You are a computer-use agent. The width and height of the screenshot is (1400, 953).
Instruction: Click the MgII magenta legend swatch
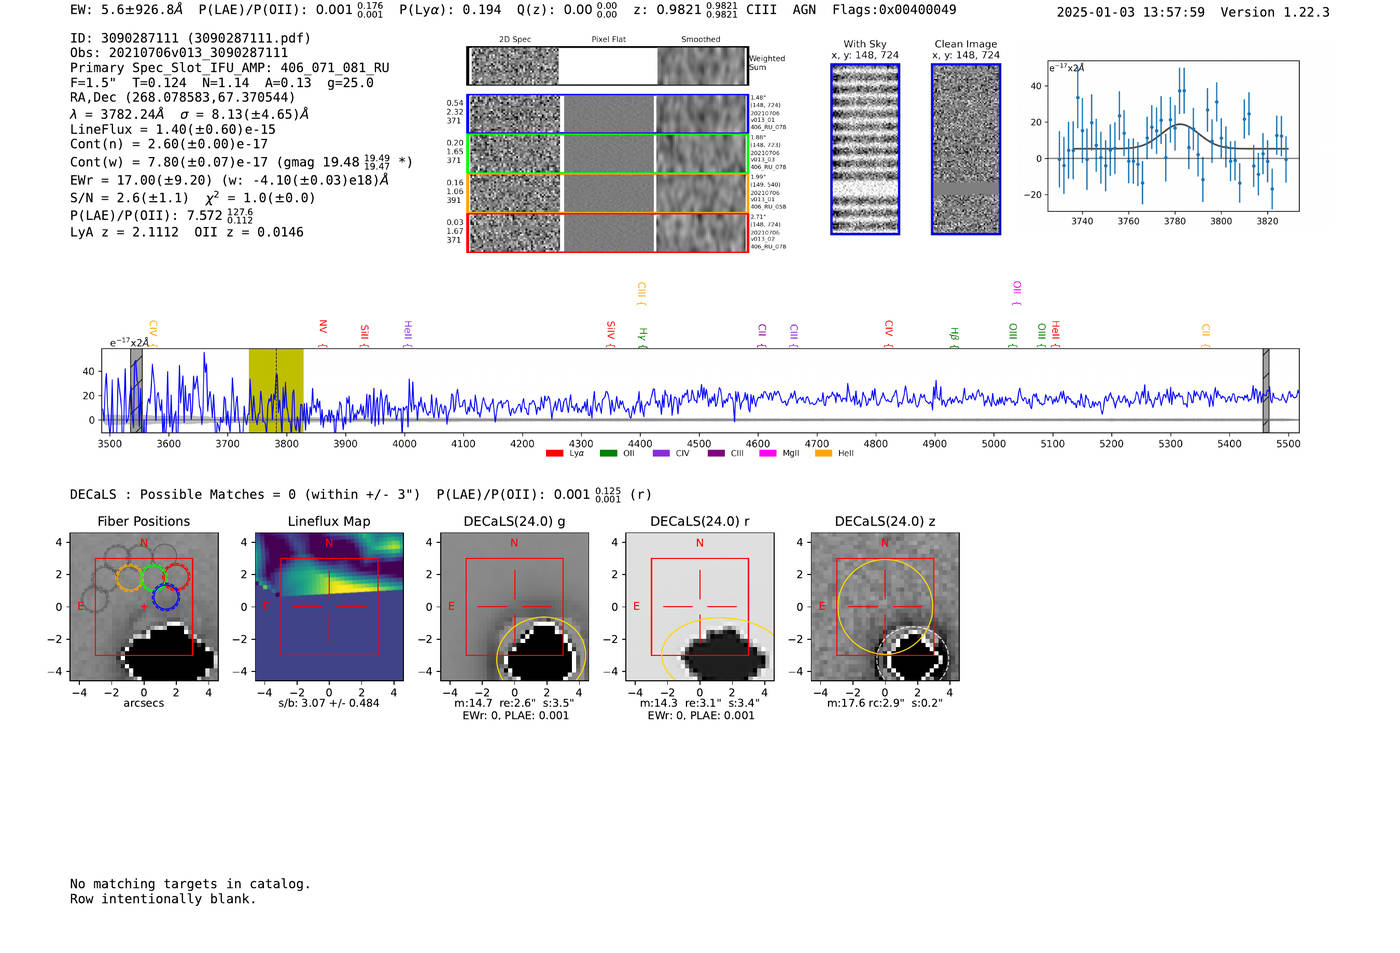(x=768, y=454)
